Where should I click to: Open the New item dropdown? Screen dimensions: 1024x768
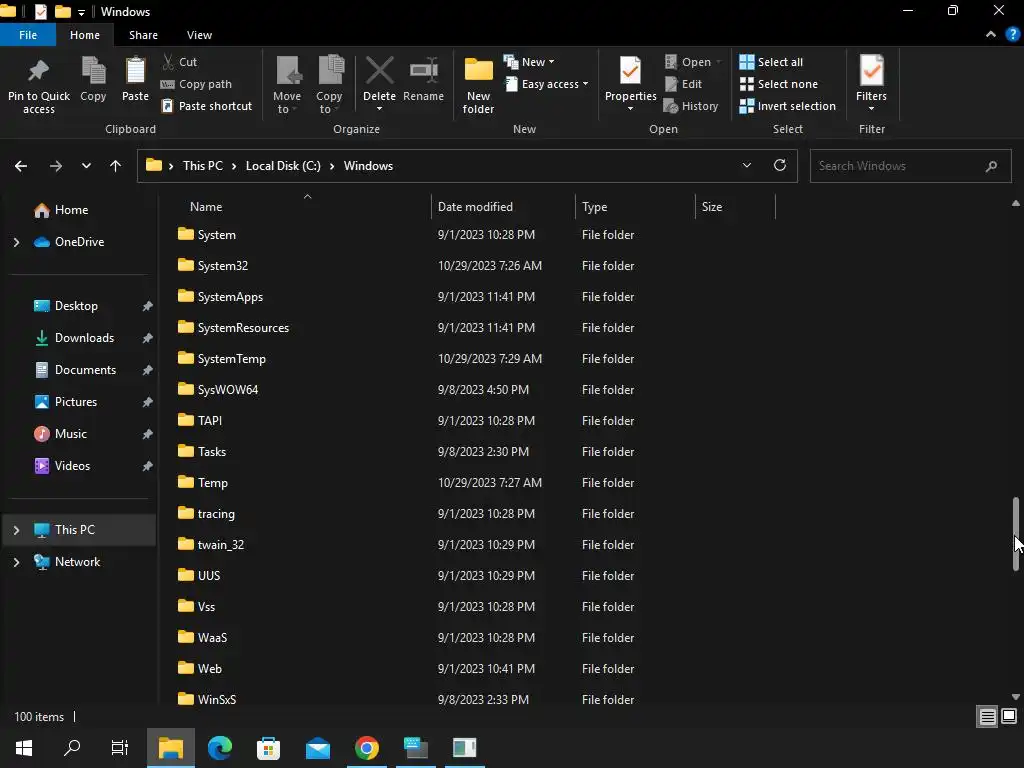pyautogui.click(x=530, y=62)
